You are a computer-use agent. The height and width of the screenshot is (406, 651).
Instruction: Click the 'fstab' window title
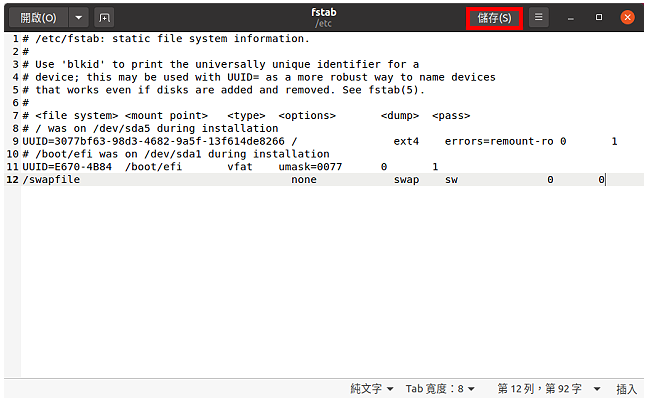324,12
